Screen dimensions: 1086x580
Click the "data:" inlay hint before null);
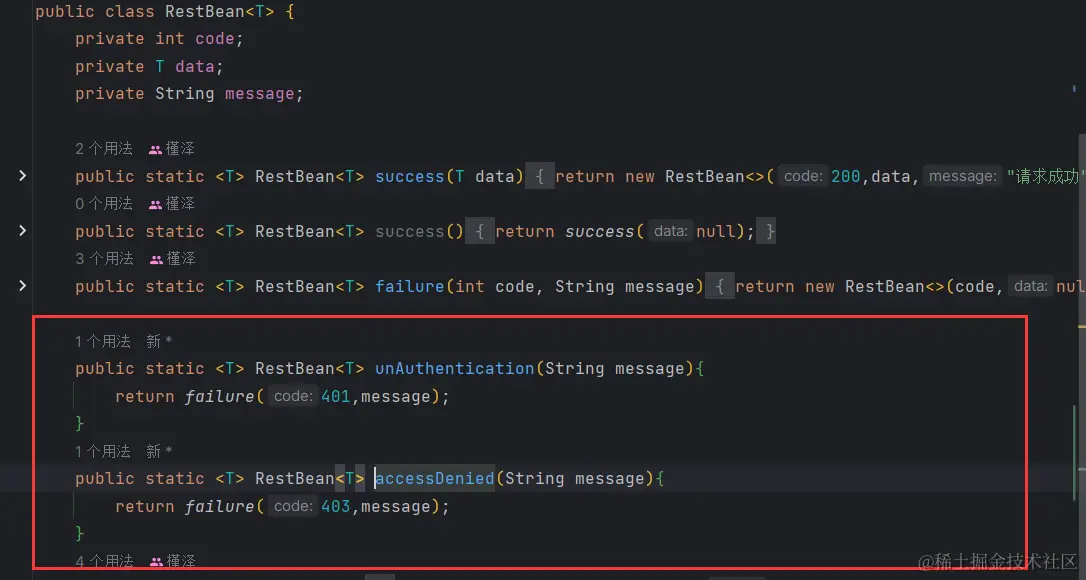pos(670,231)
